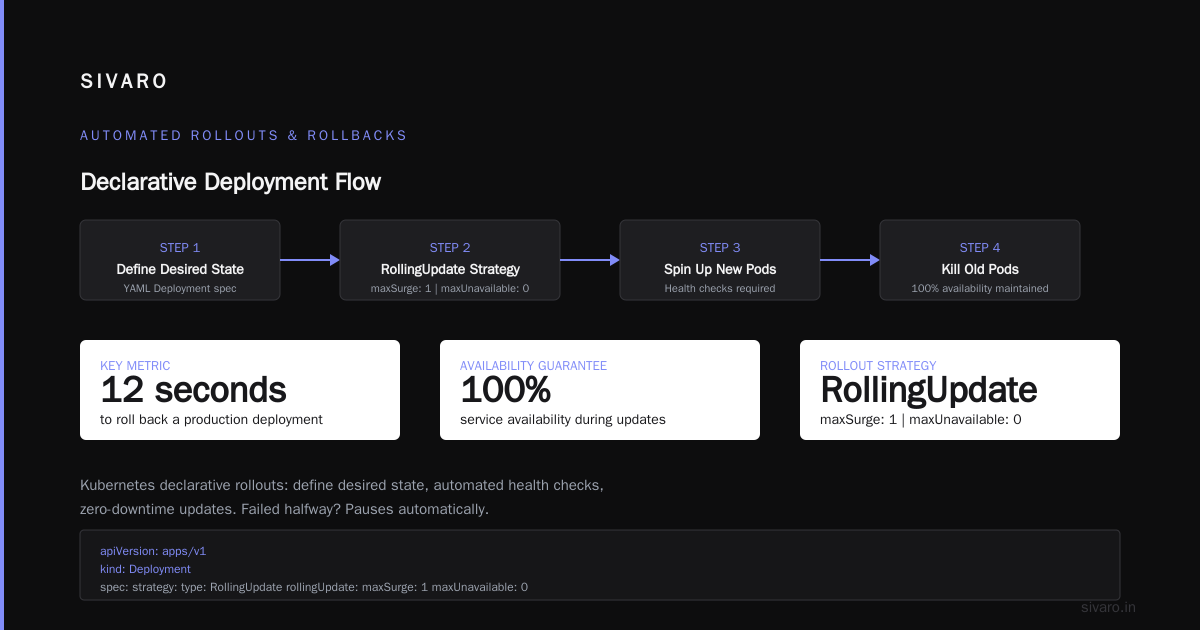Viewport: 1200px width, 630px height.
Task: Click the spec: strategy code line
Action: (x=314, y=587)
